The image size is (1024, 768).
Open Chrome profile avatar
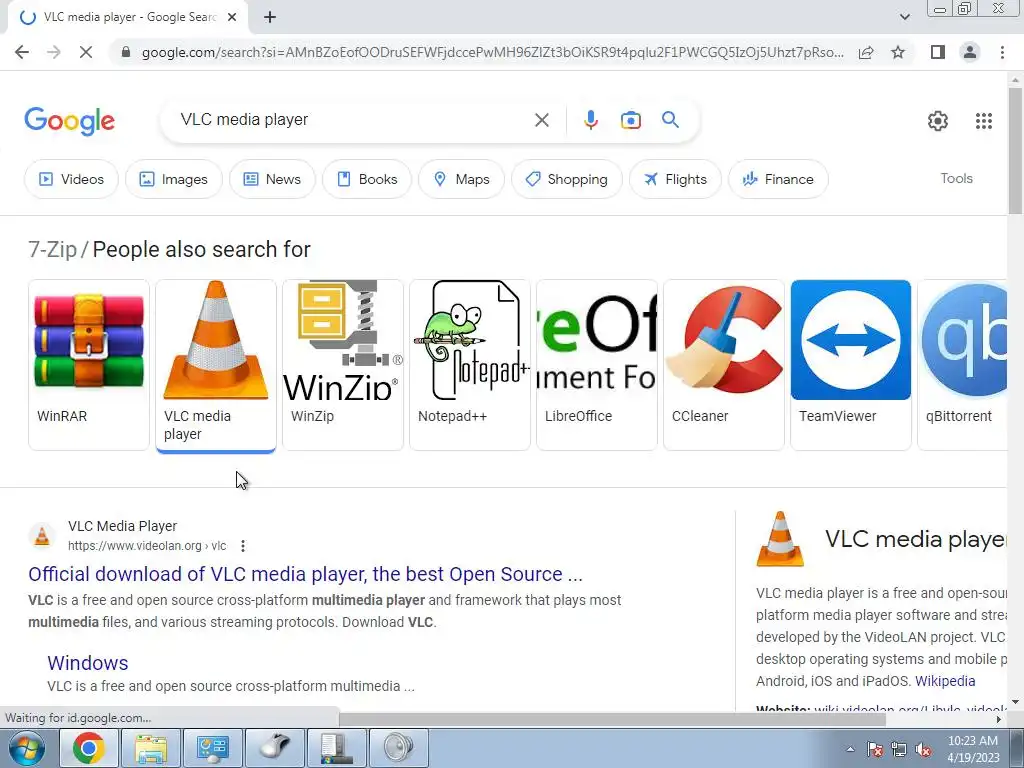[970, 52]
